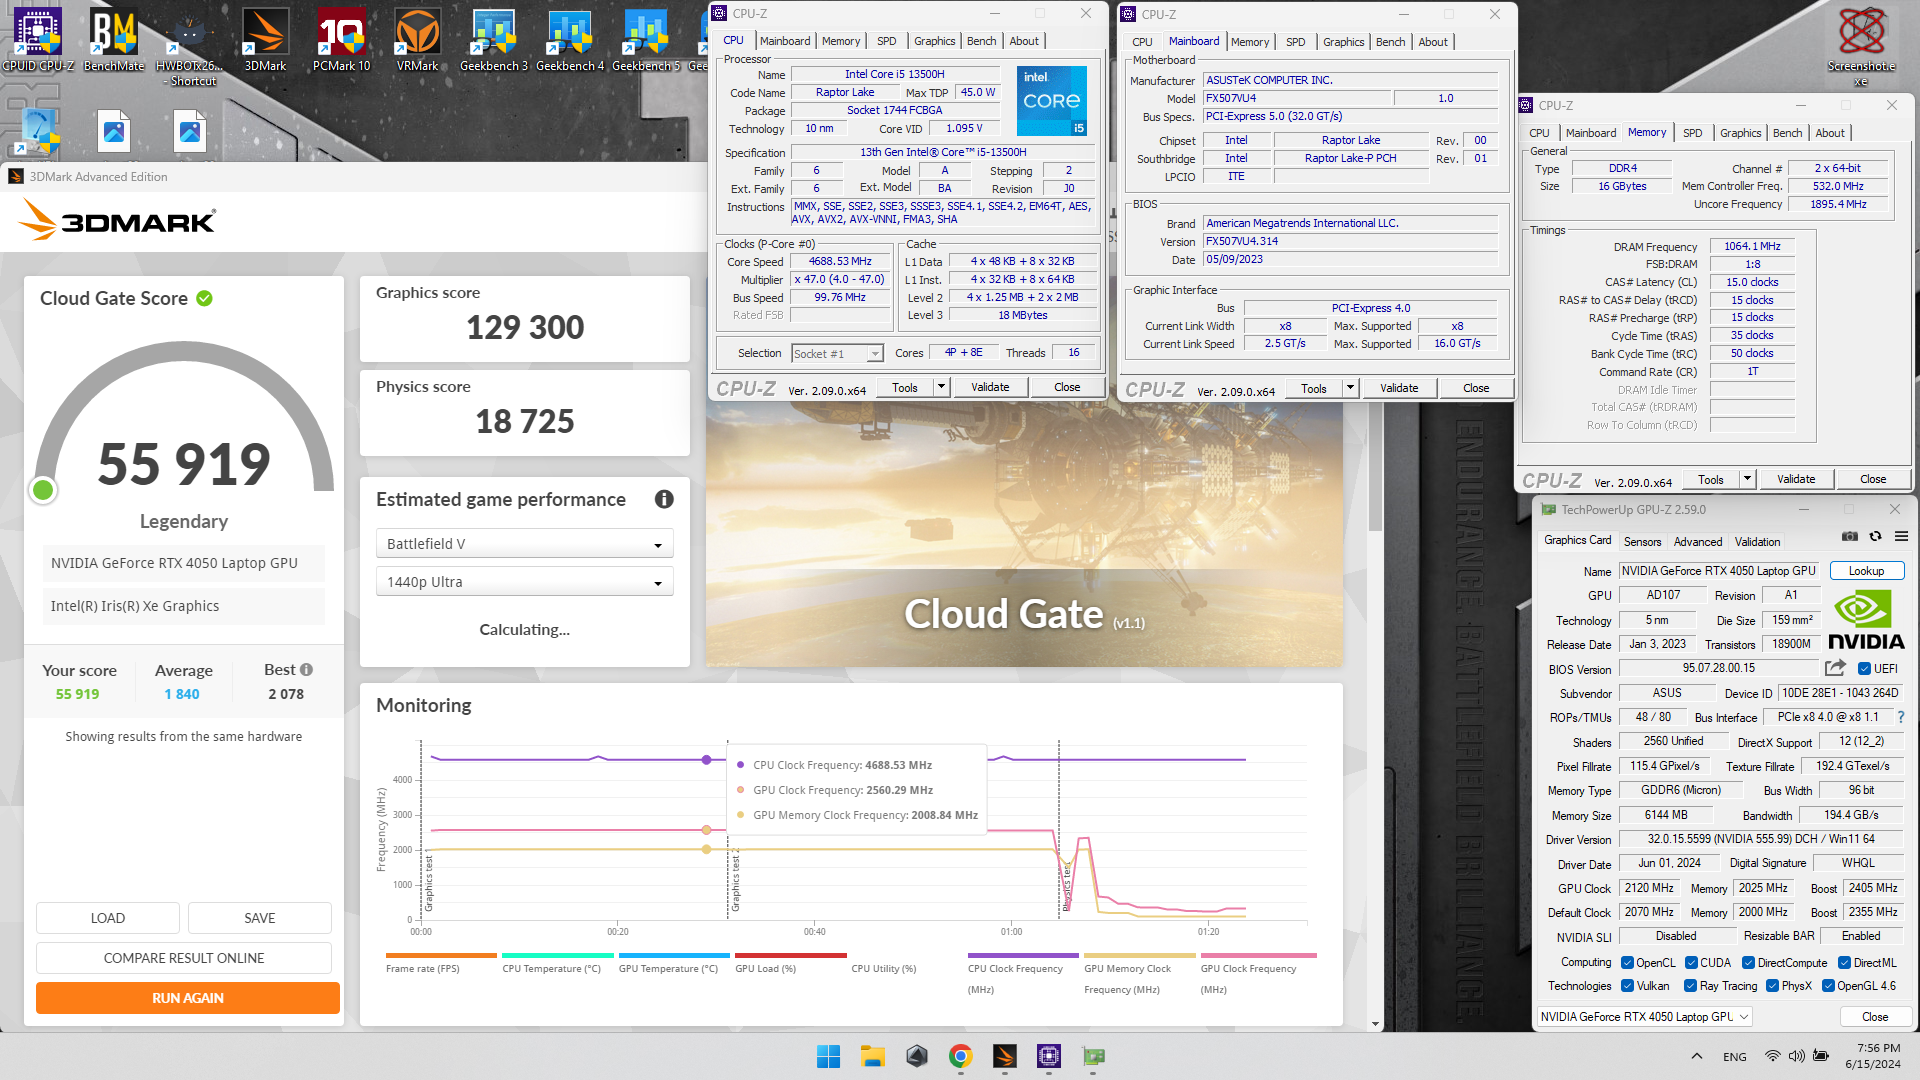Click bus interface question mark in GPU-Z
Image resolution: width=1920 pixels, height=1080 pixels.
1901,717
